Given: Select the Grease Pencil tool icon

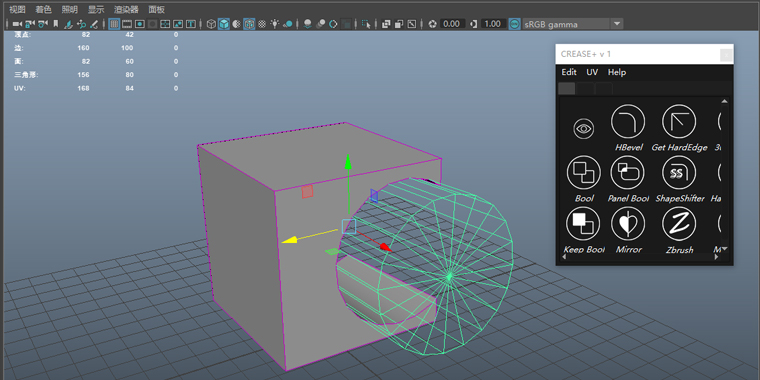Looking at the screenshot, I should tap(94, 24).
